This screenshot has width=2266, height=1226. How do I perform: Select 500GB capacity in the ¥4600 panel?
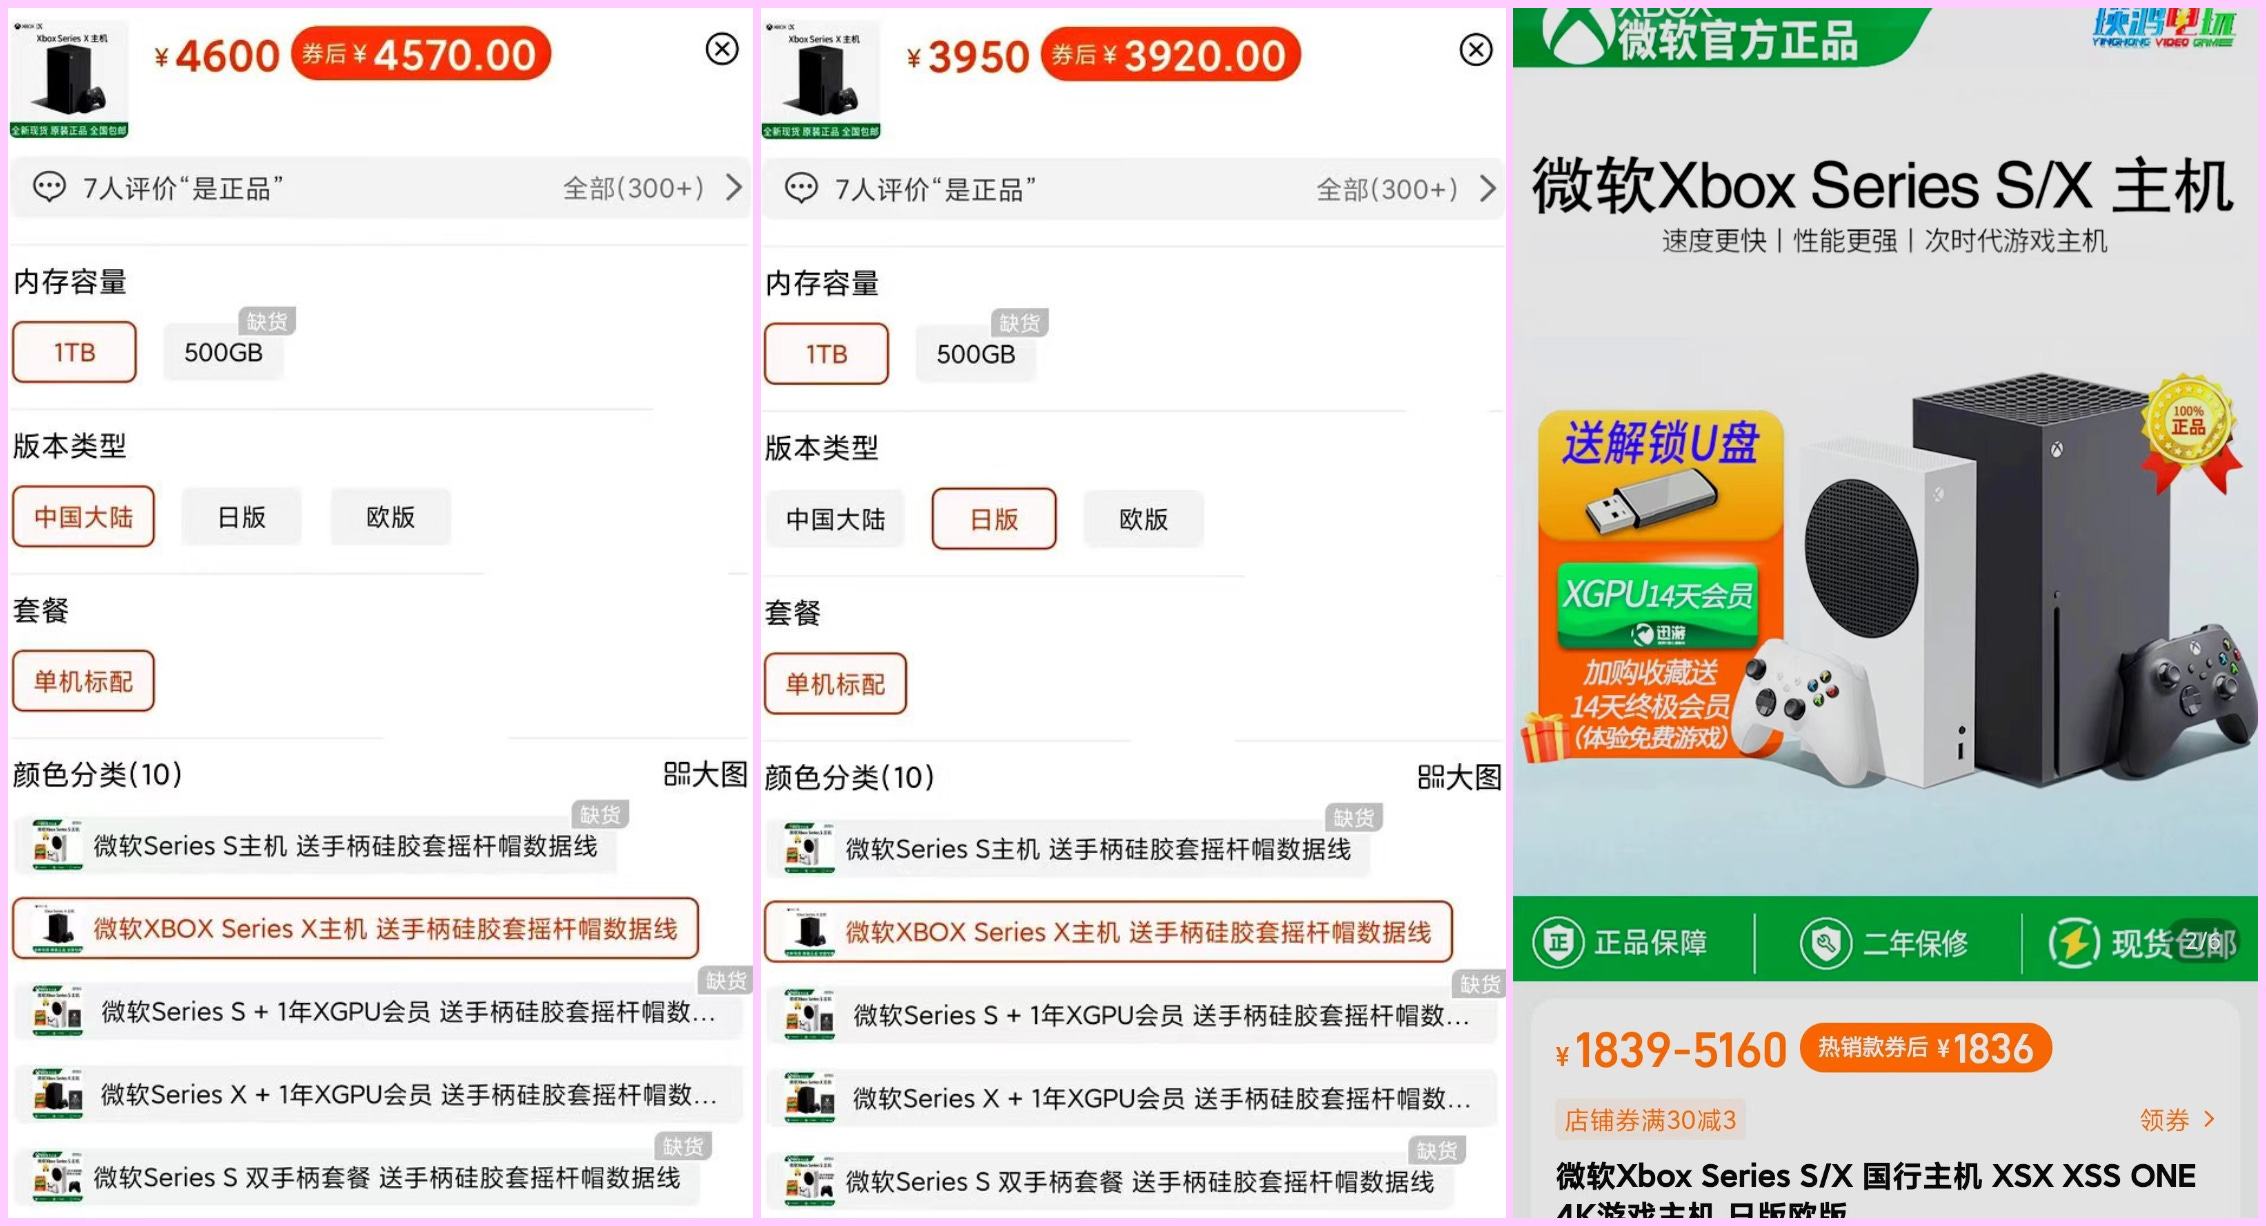pyautogui.click(x=224, y=352)
